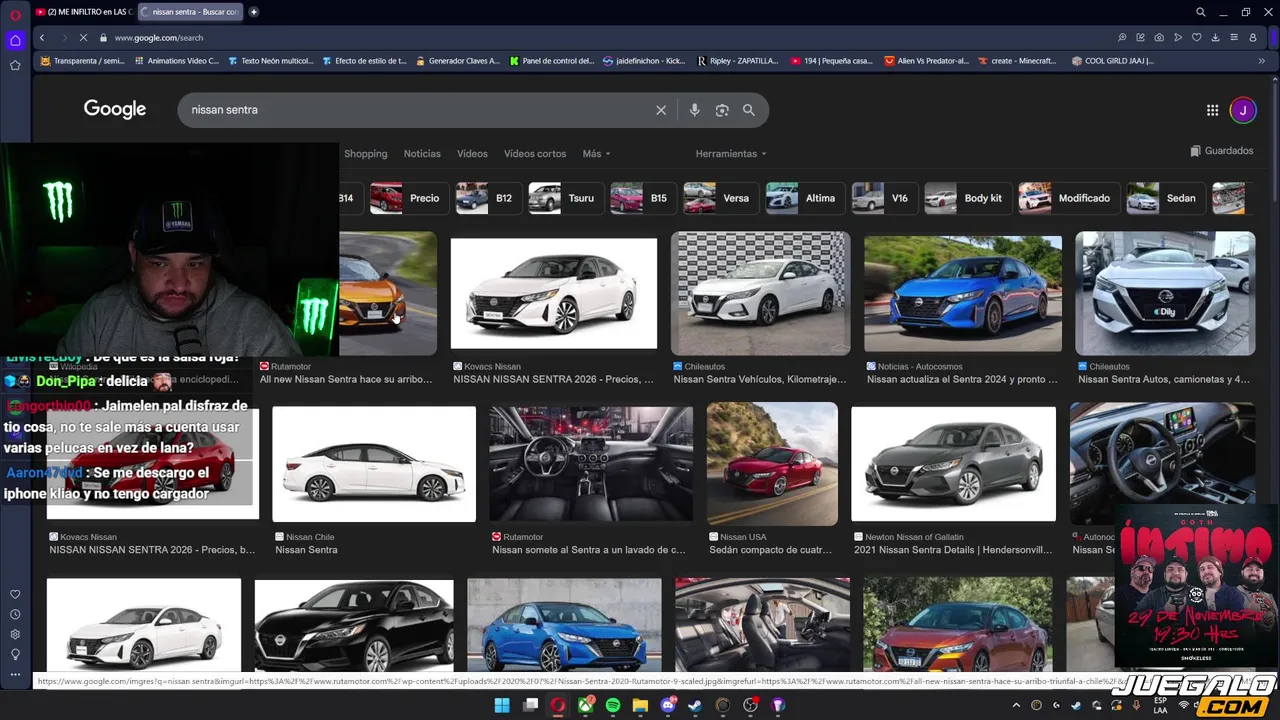Open the Opera menu logo
This screenshot has width=1280, height=720.
15,14
